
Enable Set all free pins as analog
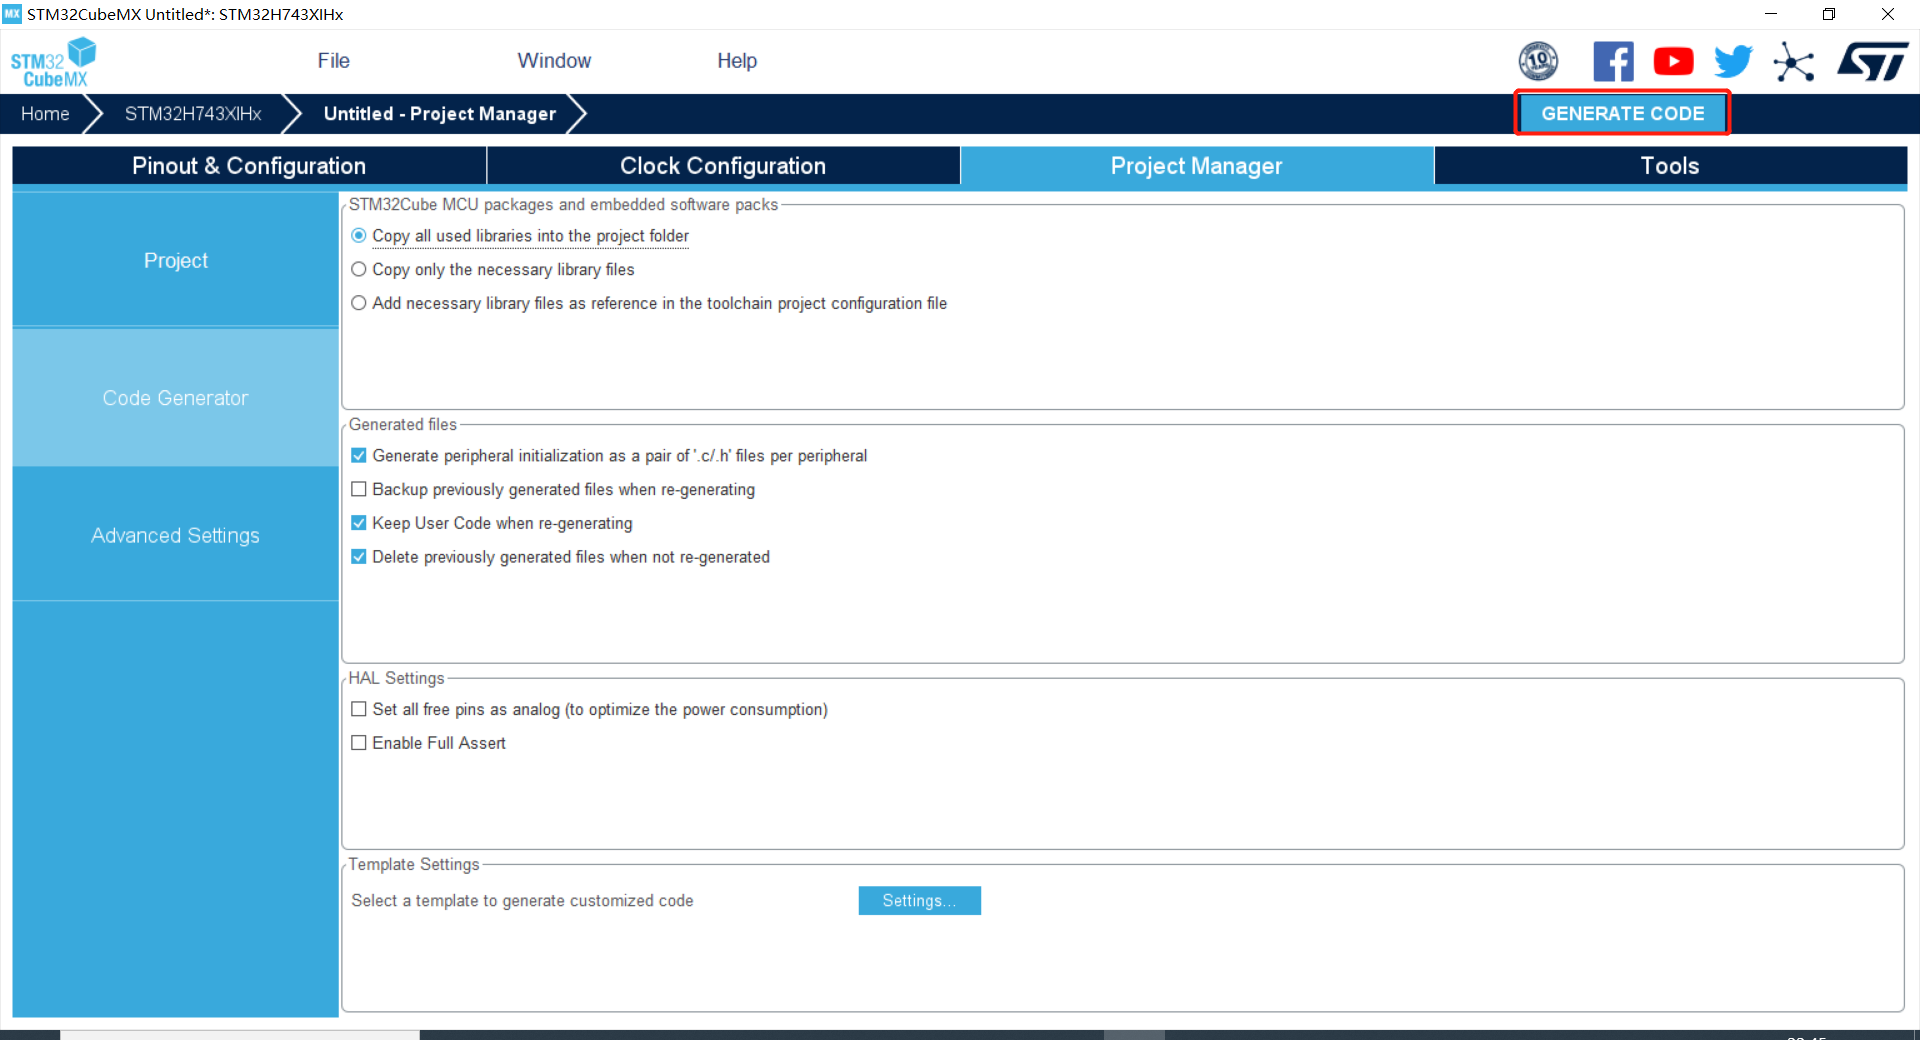[x=359, y=710]
